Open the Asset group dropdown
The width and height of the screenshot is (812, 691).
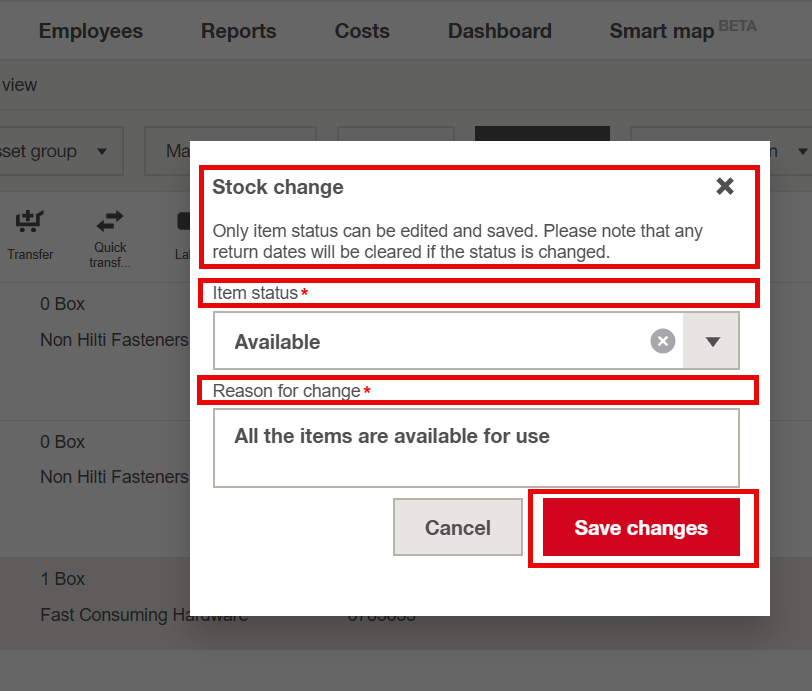pyautogui.click(x=60, y=151)
